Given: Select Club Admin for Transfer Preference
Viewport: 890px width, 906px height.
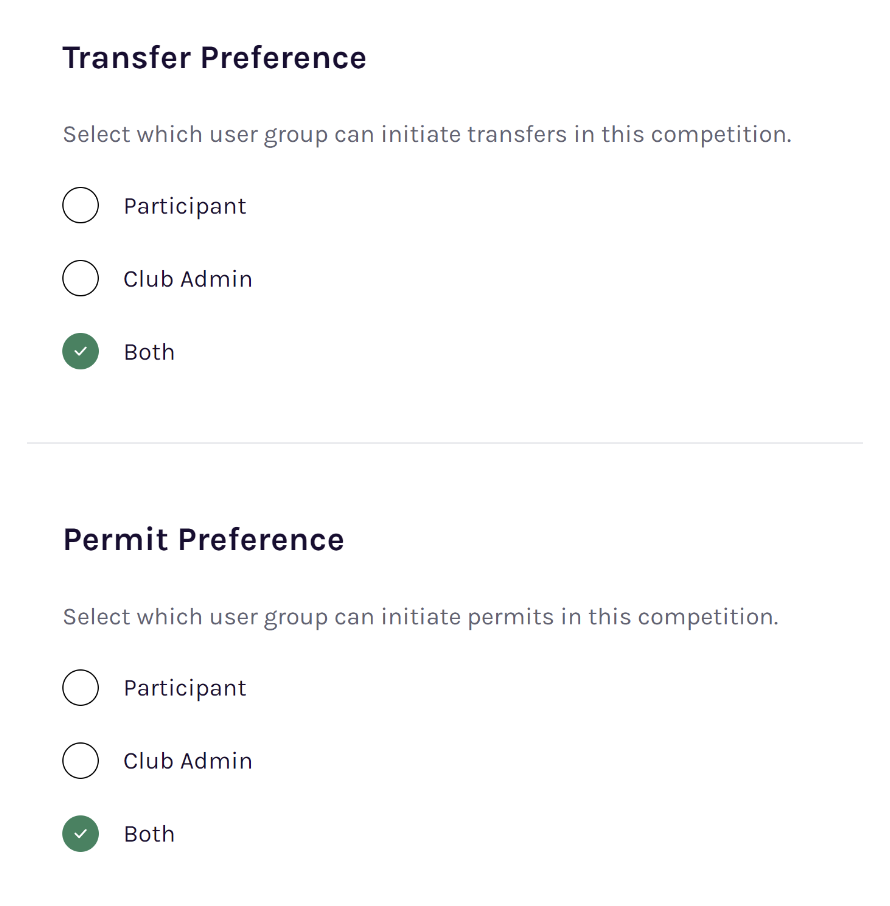Looking at the screenshot, I should pyautogui.click(x=81, y=278).
